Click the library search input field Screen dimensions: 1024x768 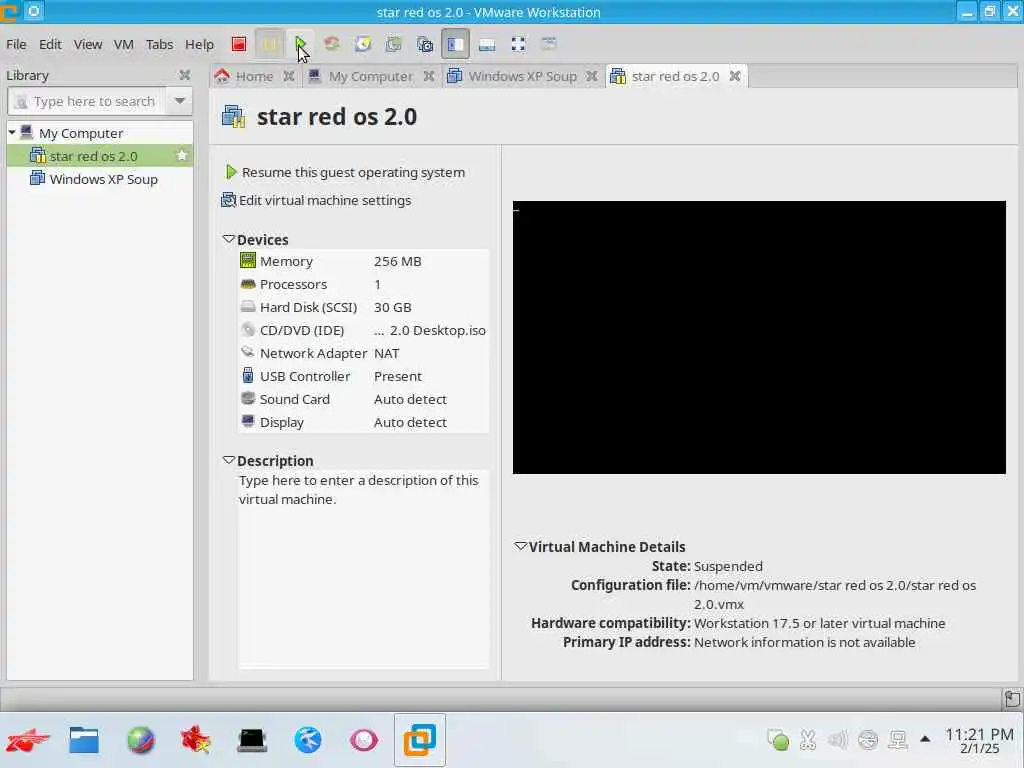click(x=86, y=101)
